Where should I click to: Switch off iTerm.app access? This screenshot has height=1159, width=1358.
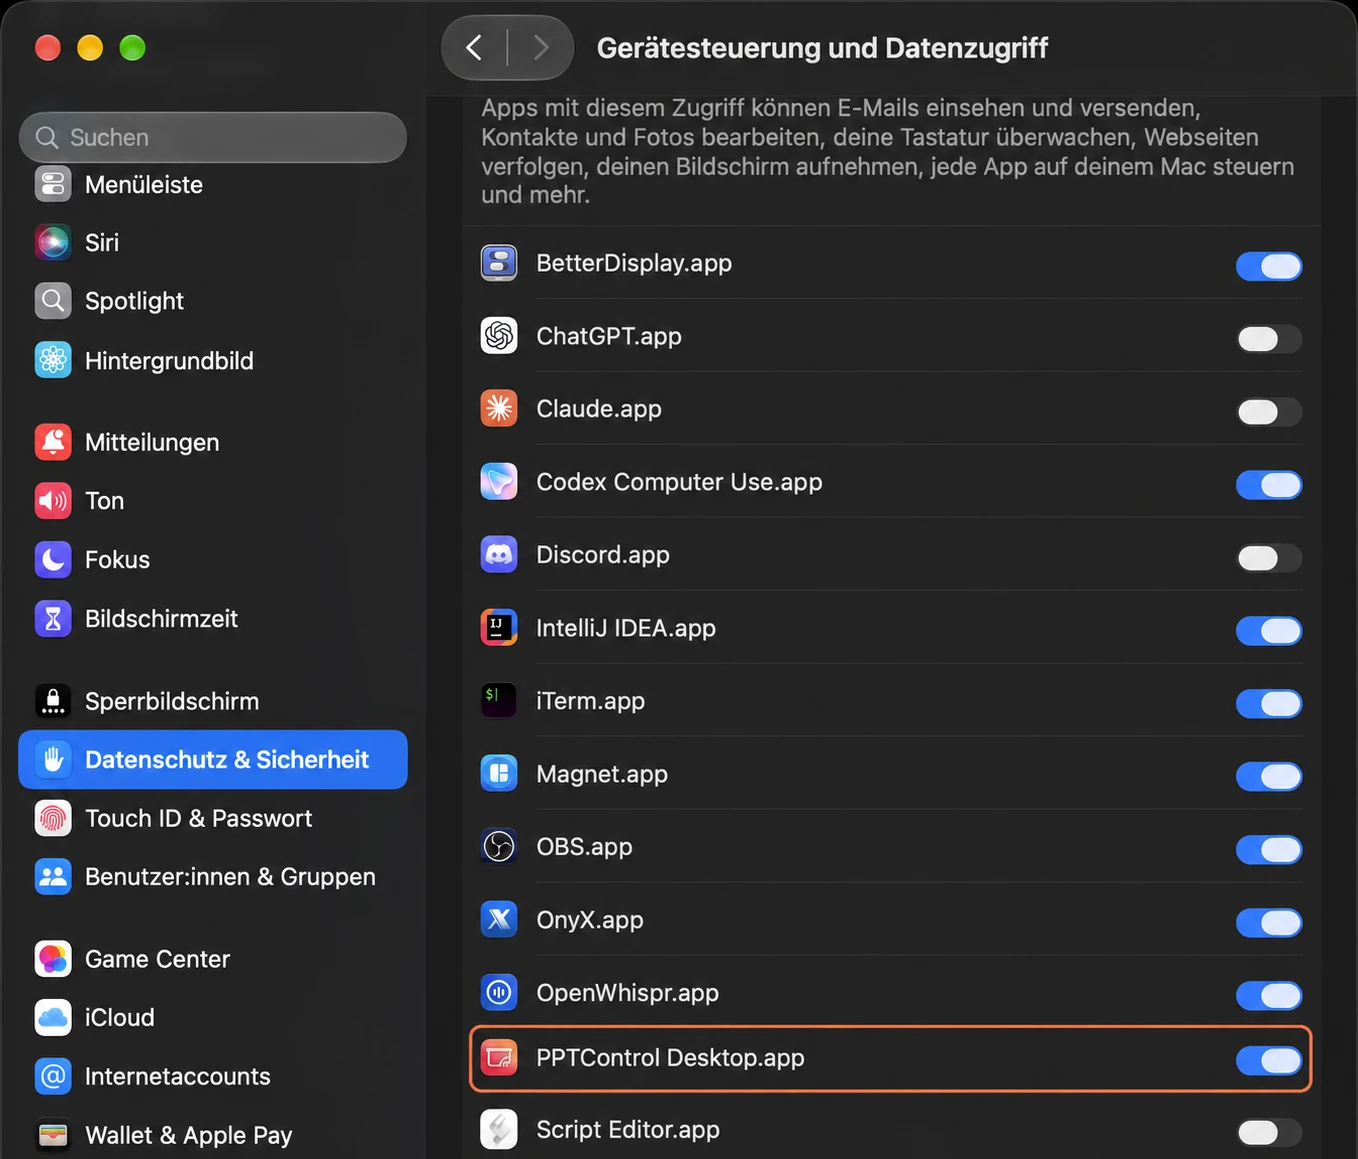tap(1269, 704)
